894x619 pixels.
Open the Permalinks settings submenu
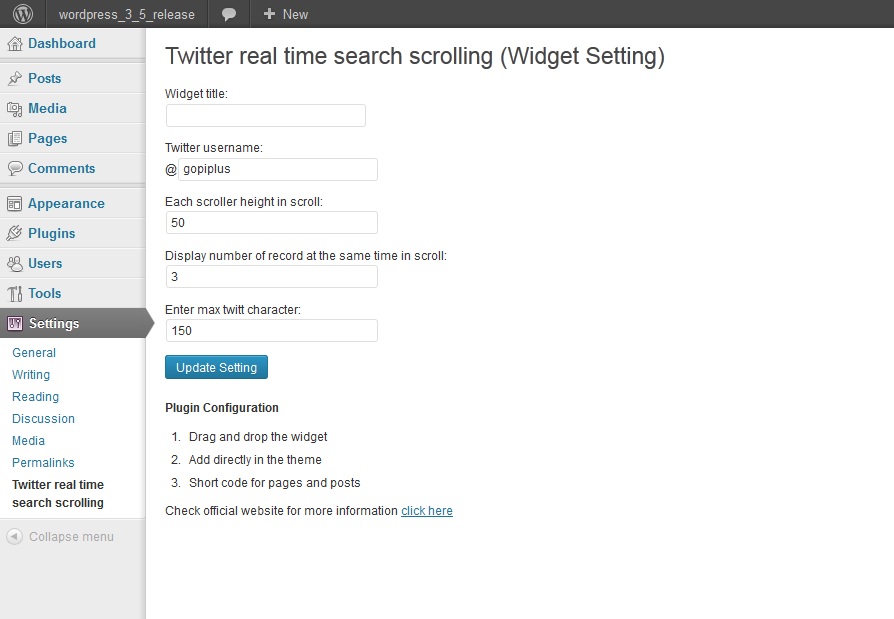(43, 462)
